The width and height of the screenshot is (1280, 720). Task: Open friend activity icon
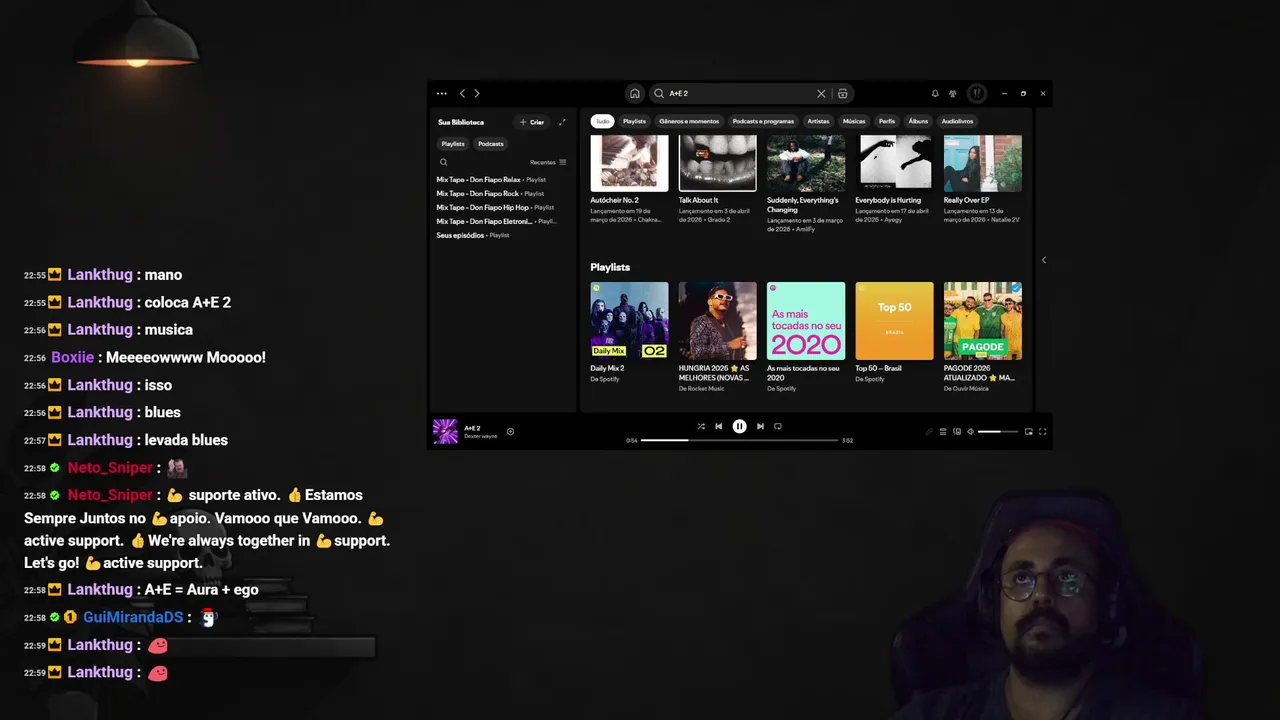pyautogui.click(x=953, y=94)
